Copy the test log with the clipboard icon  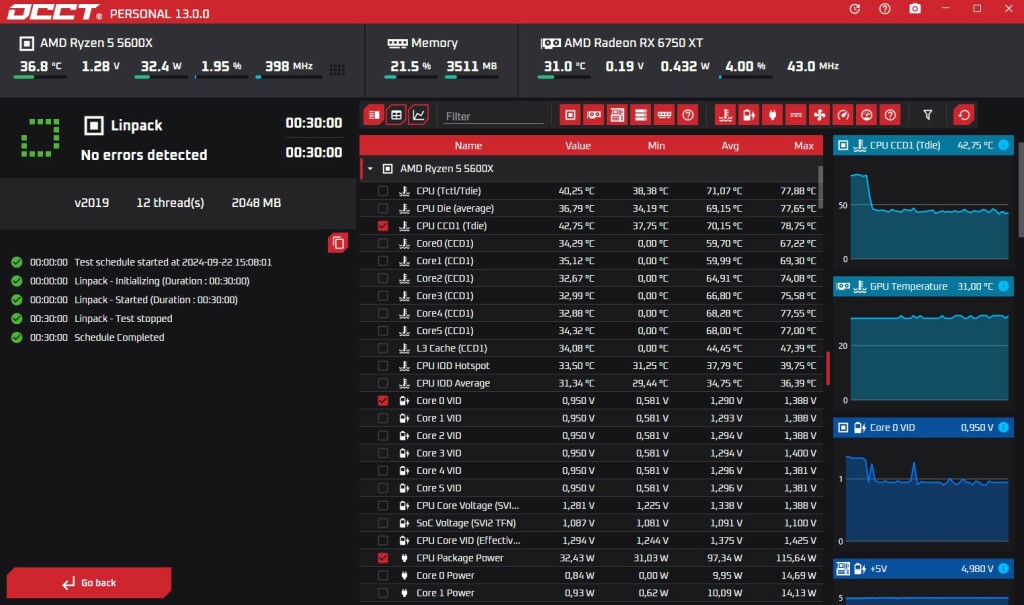(x=338, y=242)
